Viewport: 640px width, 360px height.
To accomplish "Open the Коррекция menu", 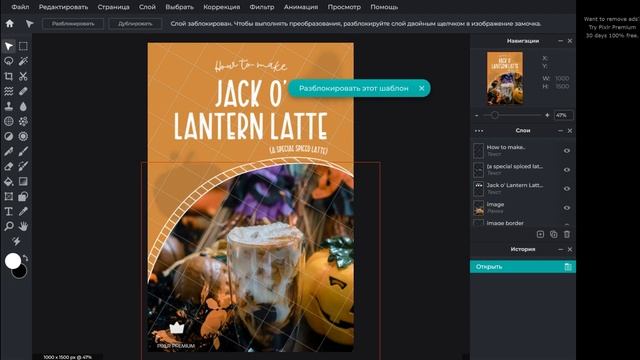I will [x=222, y=7].
